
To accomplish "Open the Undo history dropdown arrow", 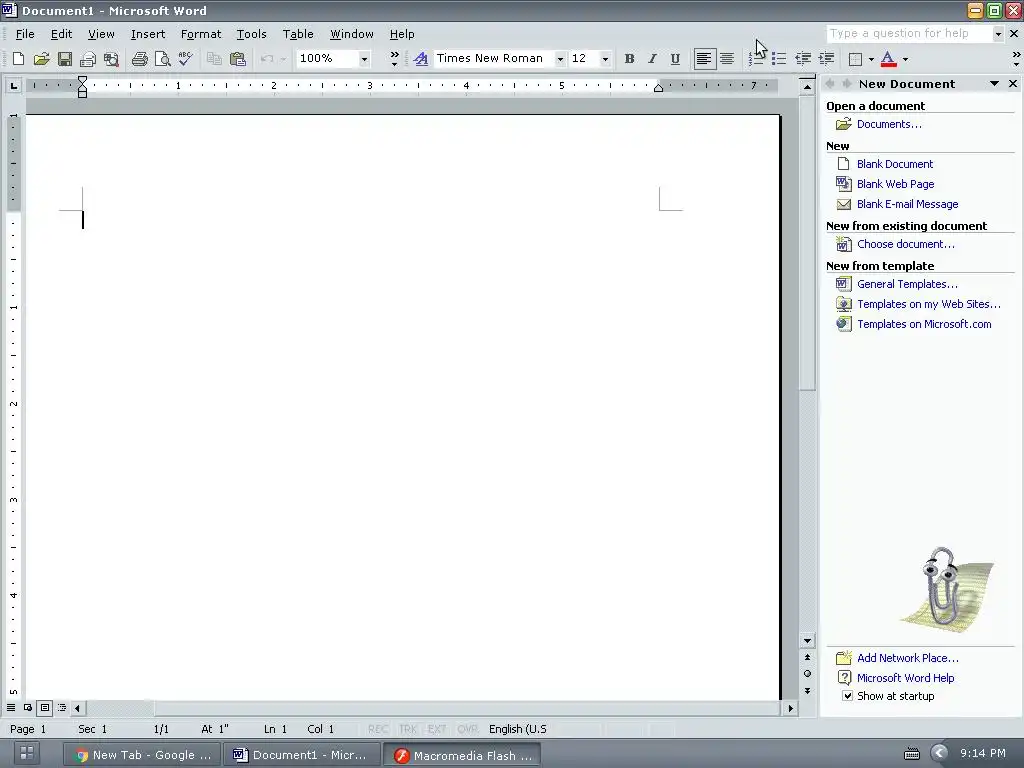I will tap(283, 59).
